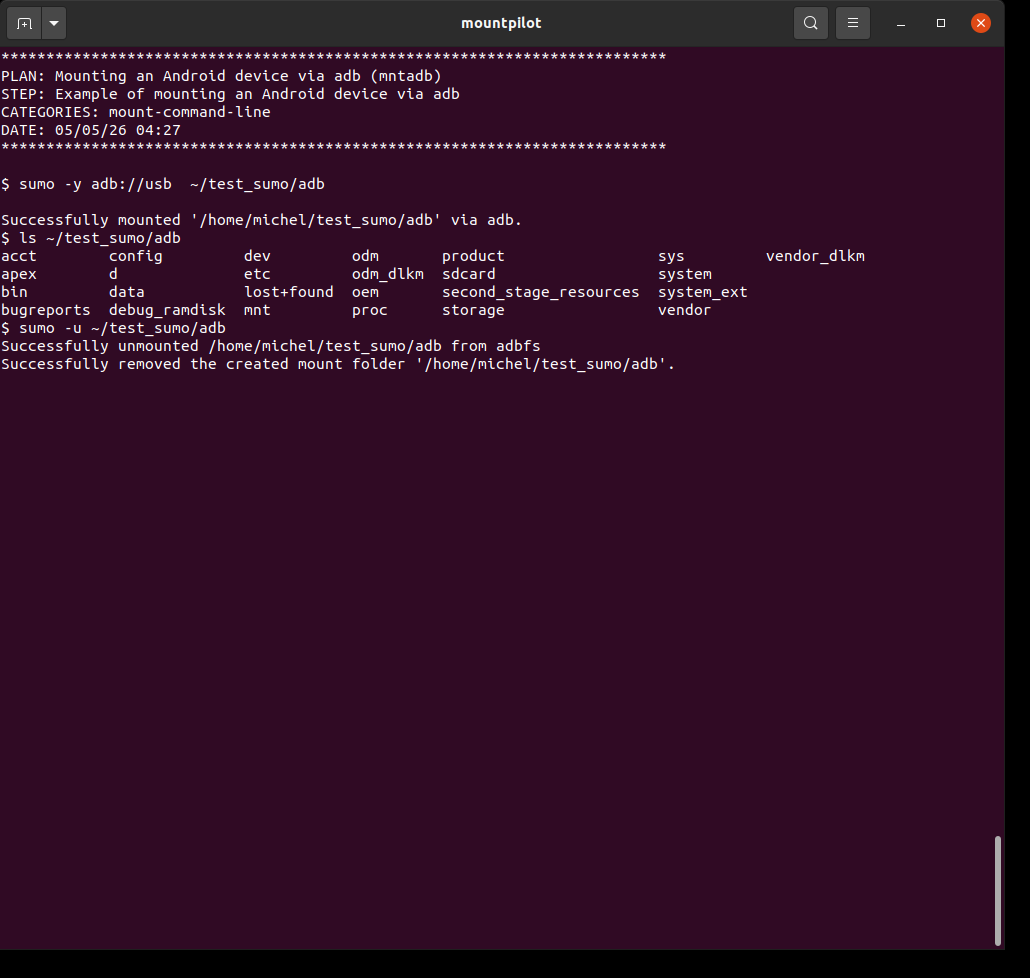Click the 'storage' directory entry
This screenshot has width=1030, height=978.
coord(473,310)
